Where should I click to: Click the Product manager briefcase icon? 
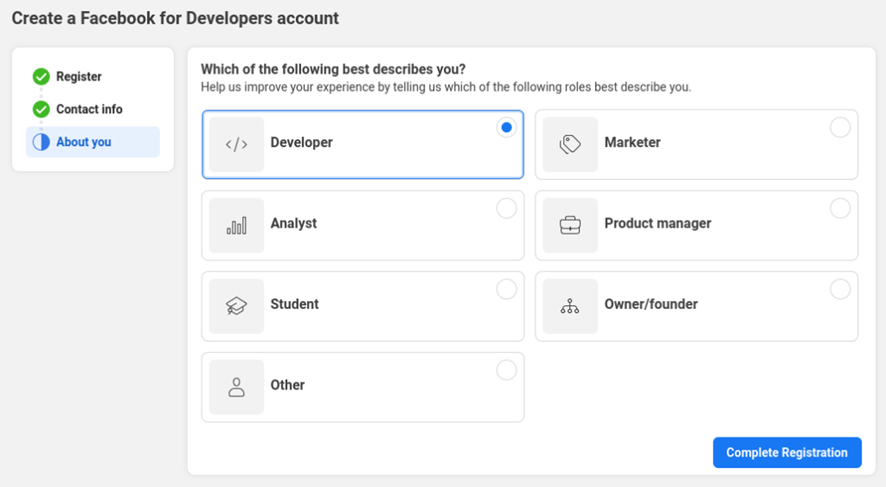click(570, 225)
